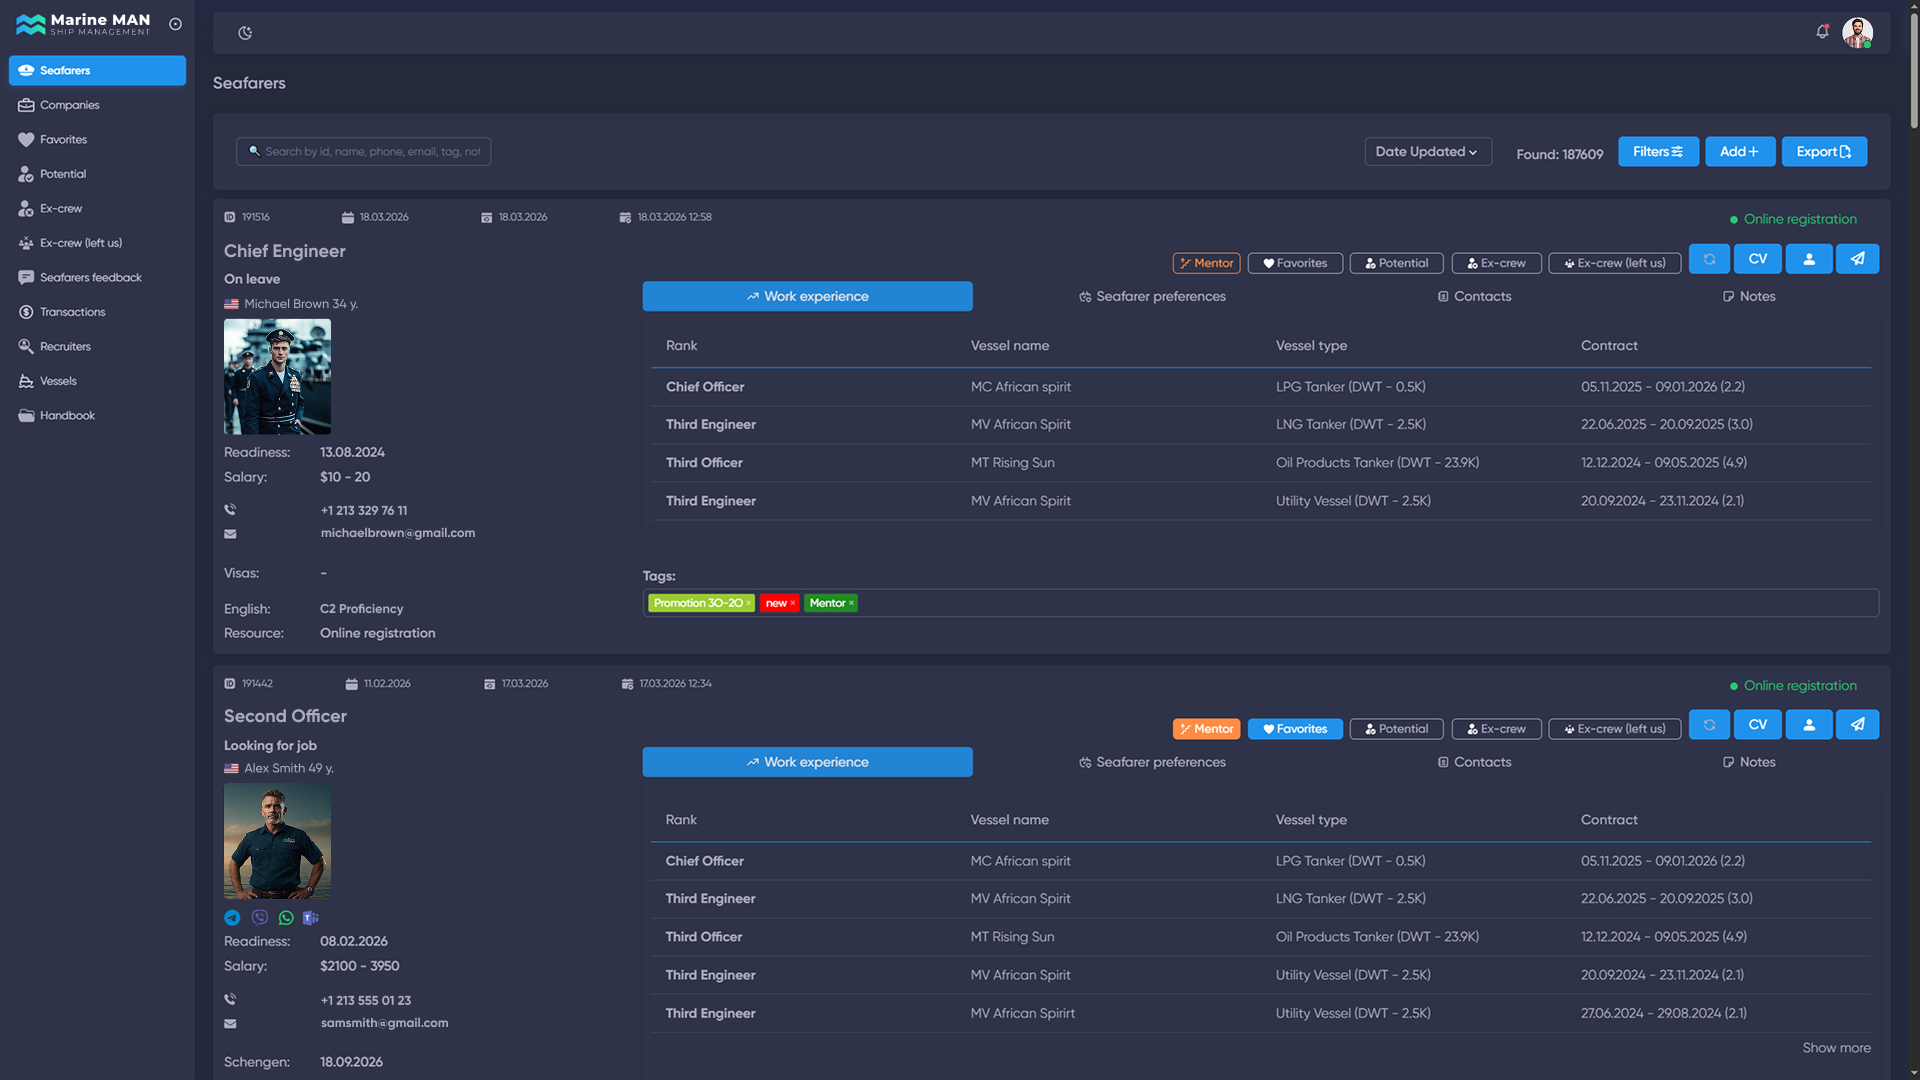Click the refresh icon on Michael Brown's card
1920x1080 pixels.
pyautogui.click(x=1709, y=259)
